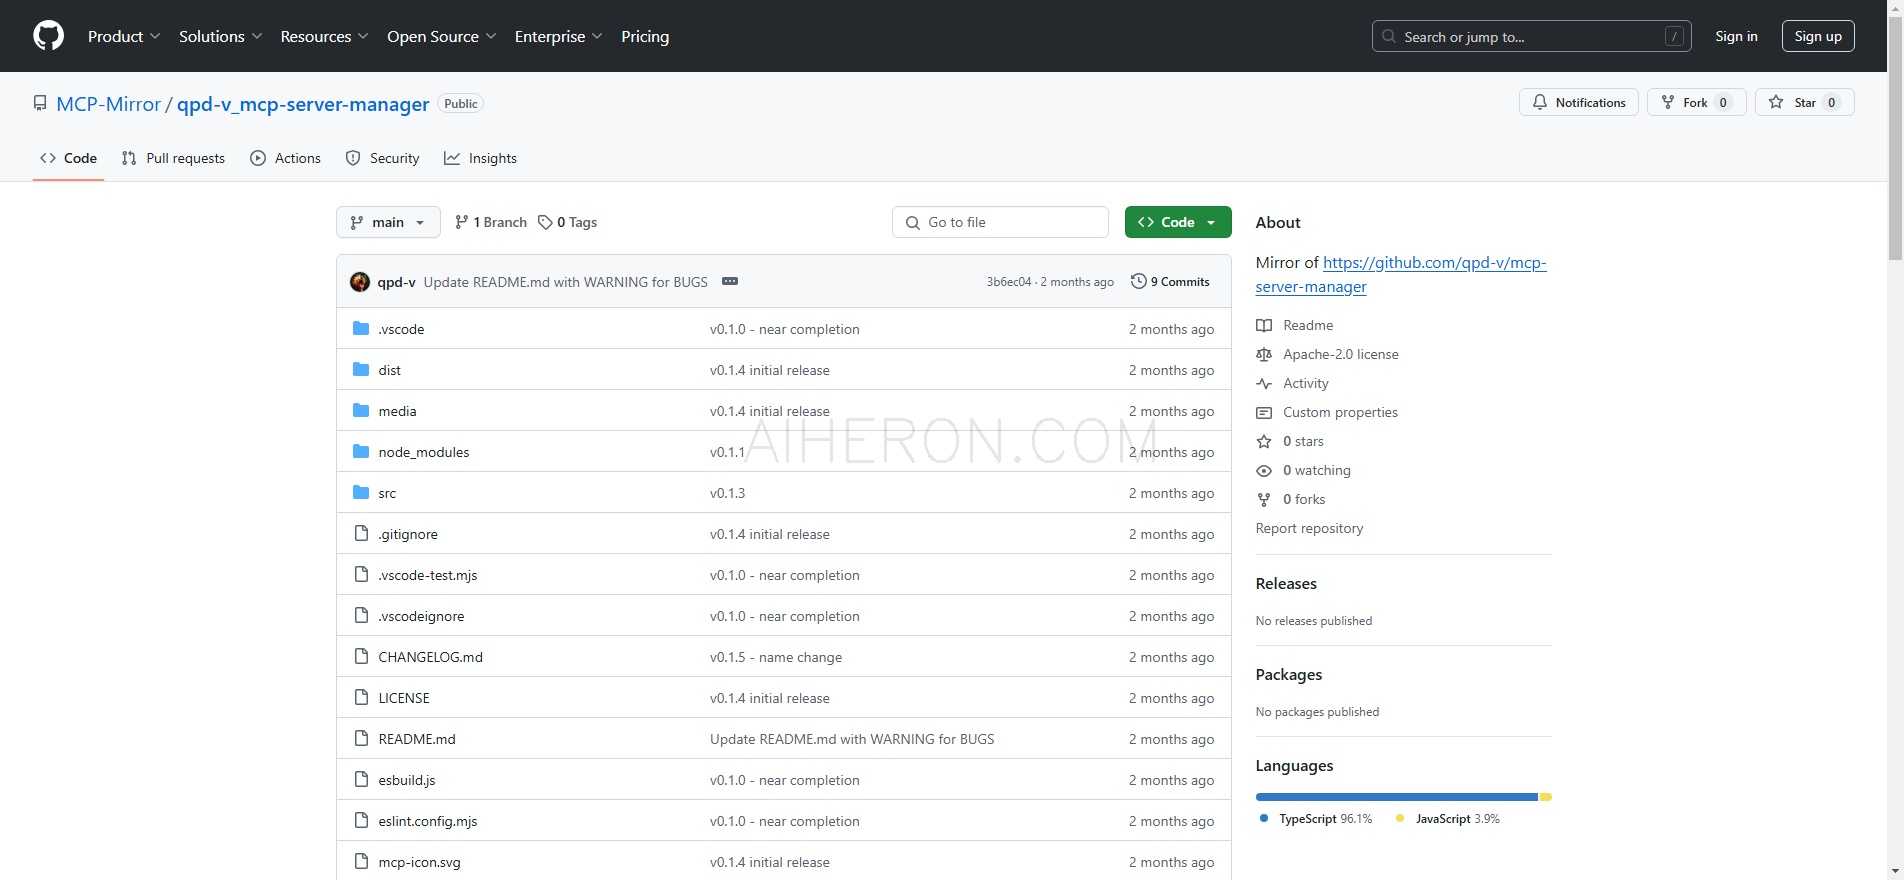Click the MCP-Mirror owner link

(108, 104)
